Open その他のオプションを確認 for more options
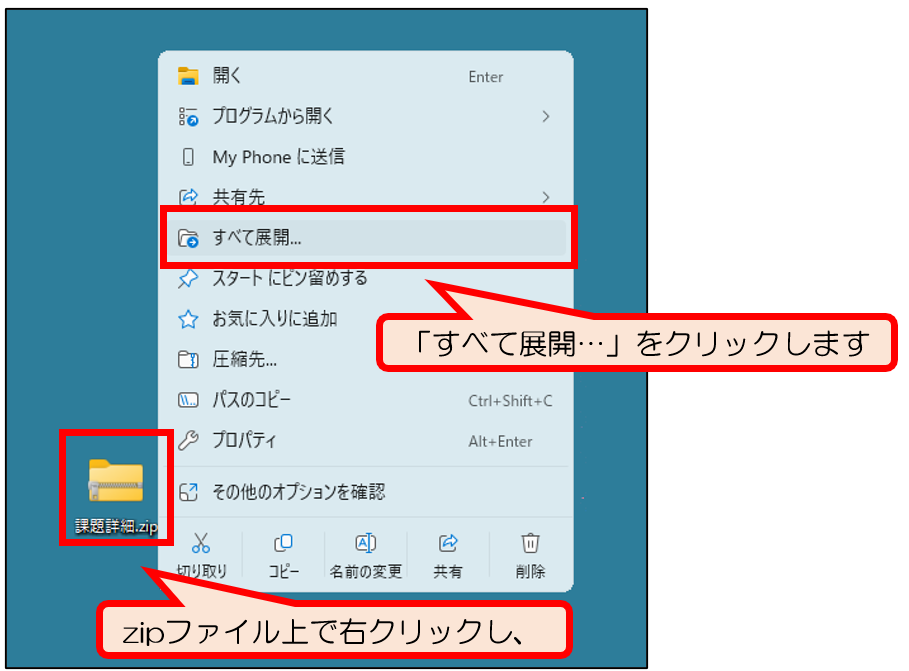The height and width of the screenshot is (671, 909). (298, 492)
